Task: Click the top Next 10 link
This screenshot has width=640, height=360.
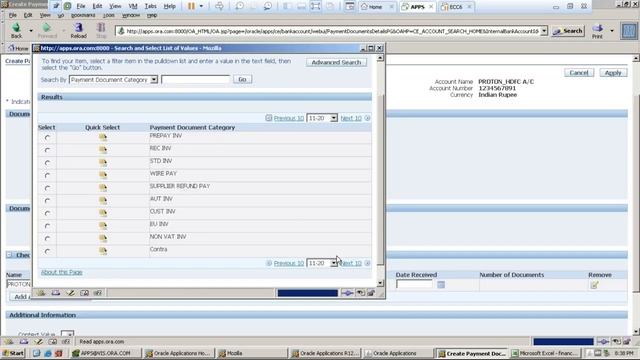Action: coord(351,118)
